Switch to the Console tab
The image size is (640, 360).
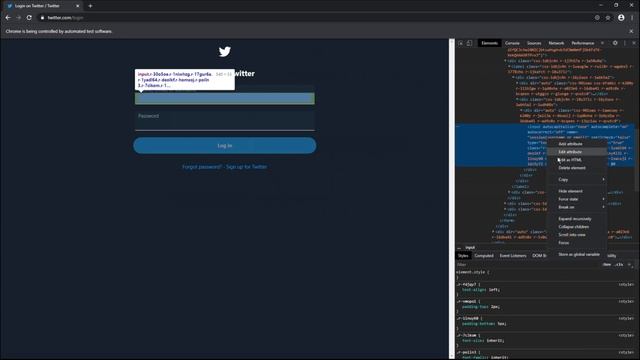pos(512,43)
